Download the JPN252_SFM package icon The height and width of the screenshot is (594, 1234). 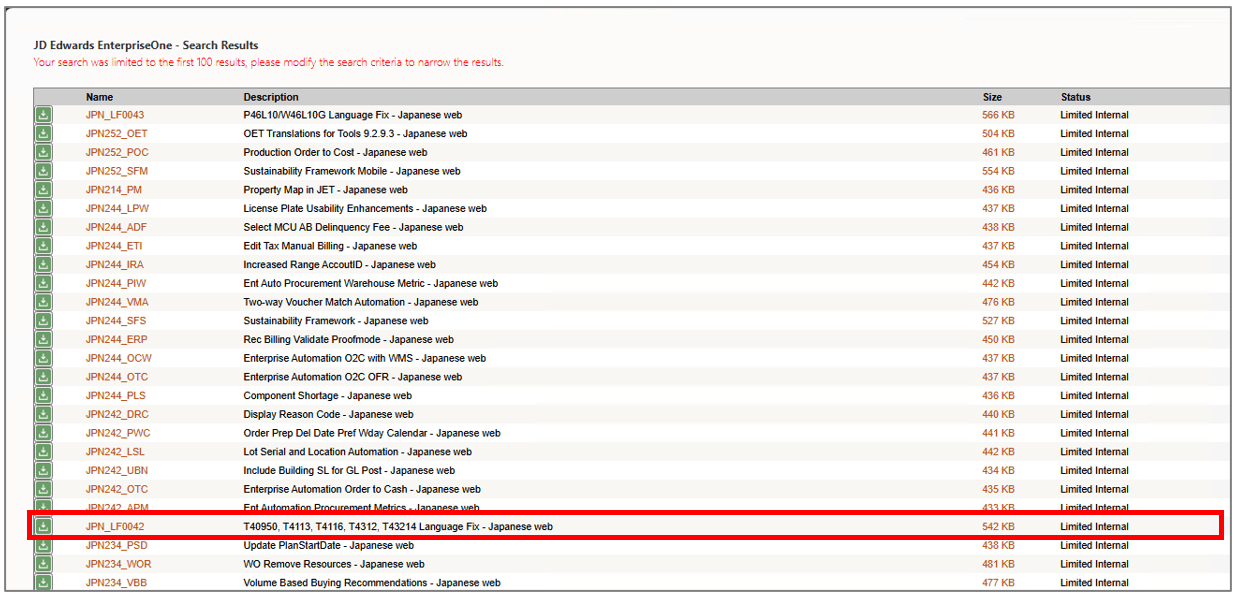(x=43, y=171)
